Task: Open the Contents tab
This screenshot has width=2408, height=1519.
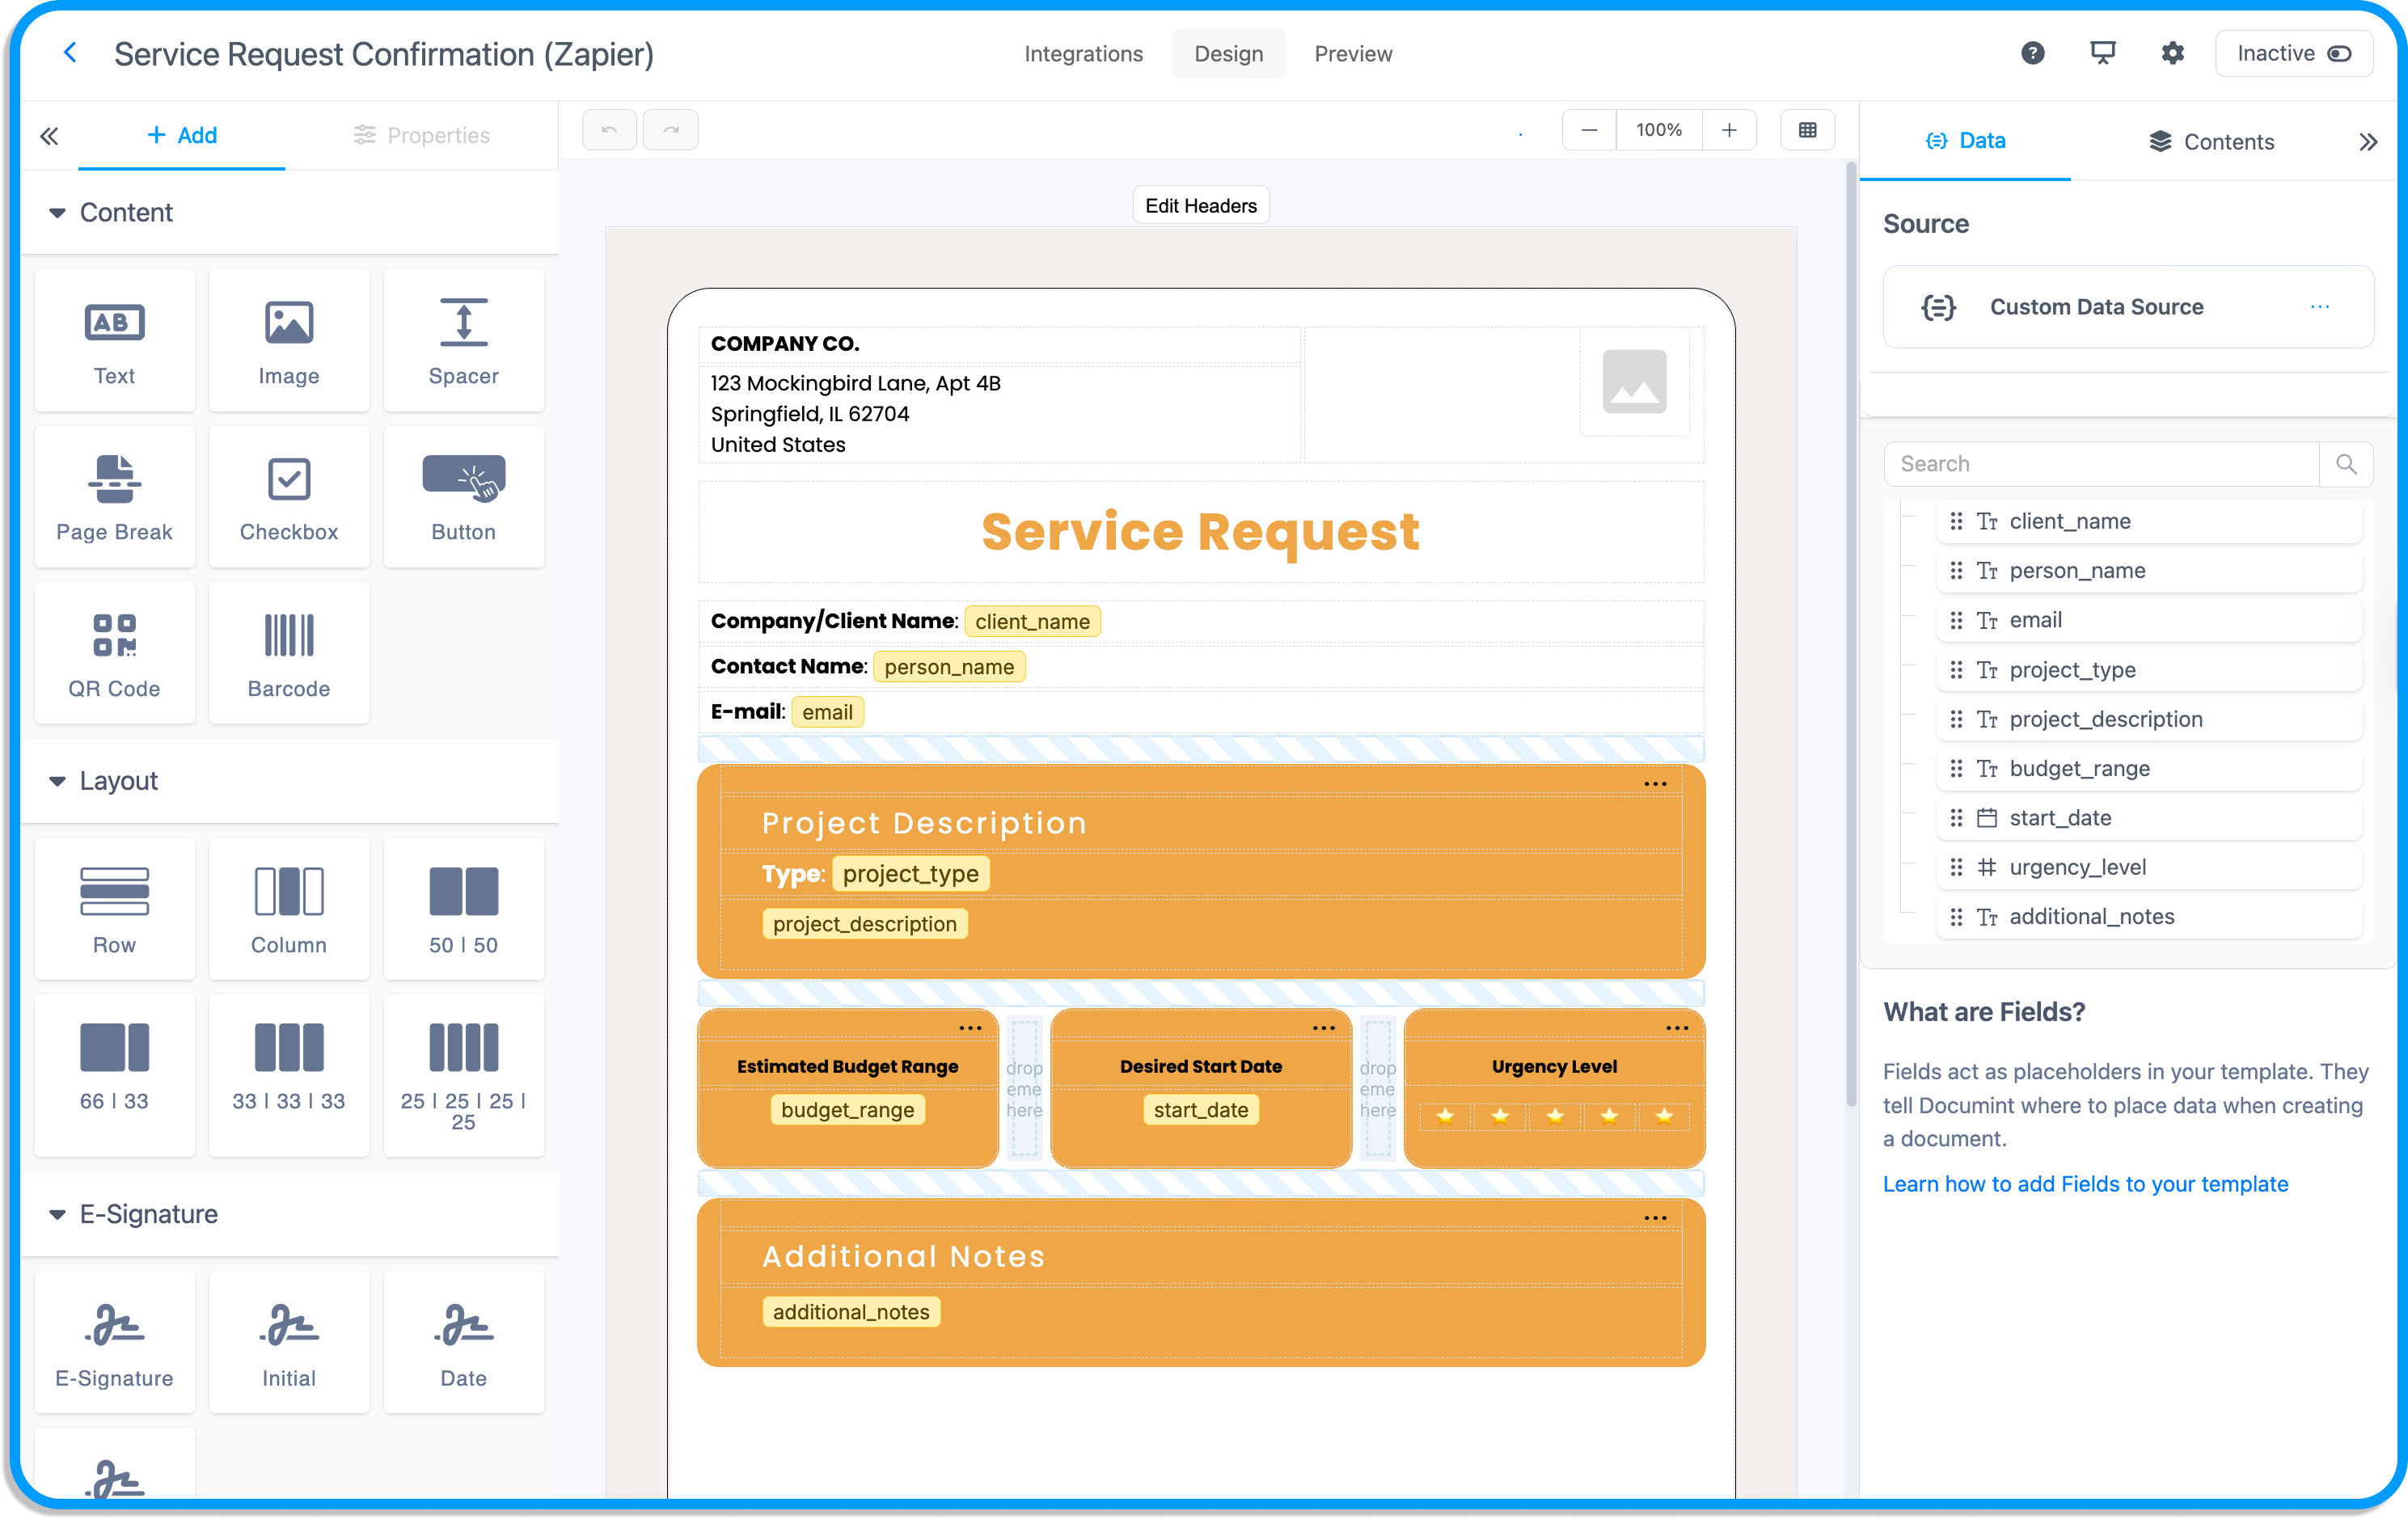Action: coord(2211,141)
